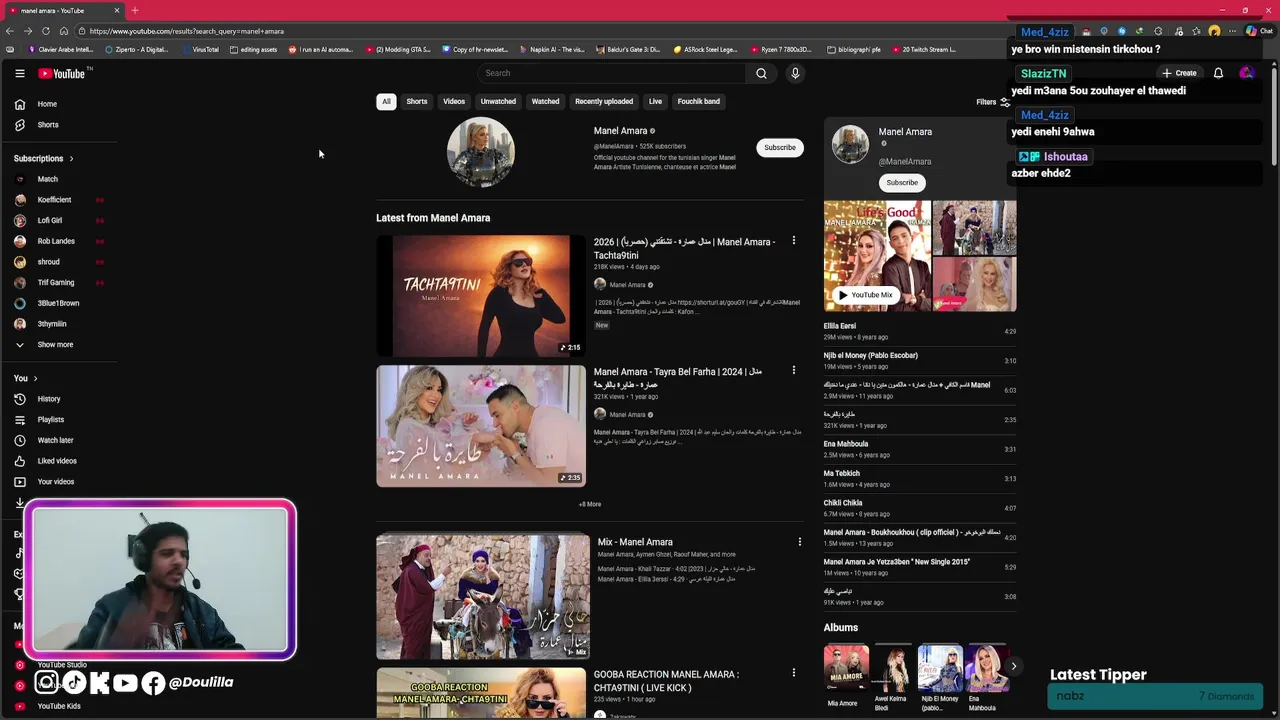Viewport: 1280px width, 720px height.
Task: Open the VirusTotal bookmark
Action: tap(200, 49)
